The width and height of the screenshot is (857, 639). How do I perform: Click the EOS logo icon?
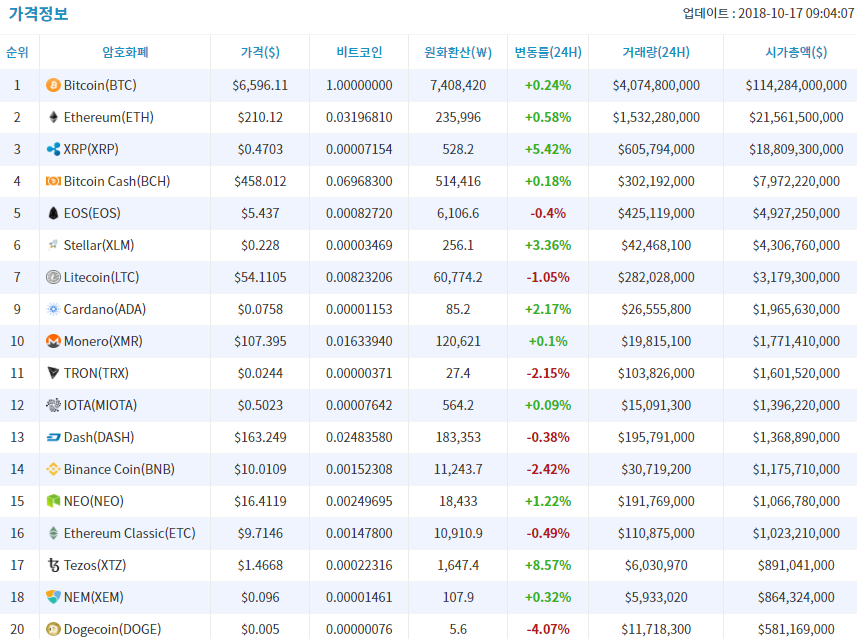(53, 213)
